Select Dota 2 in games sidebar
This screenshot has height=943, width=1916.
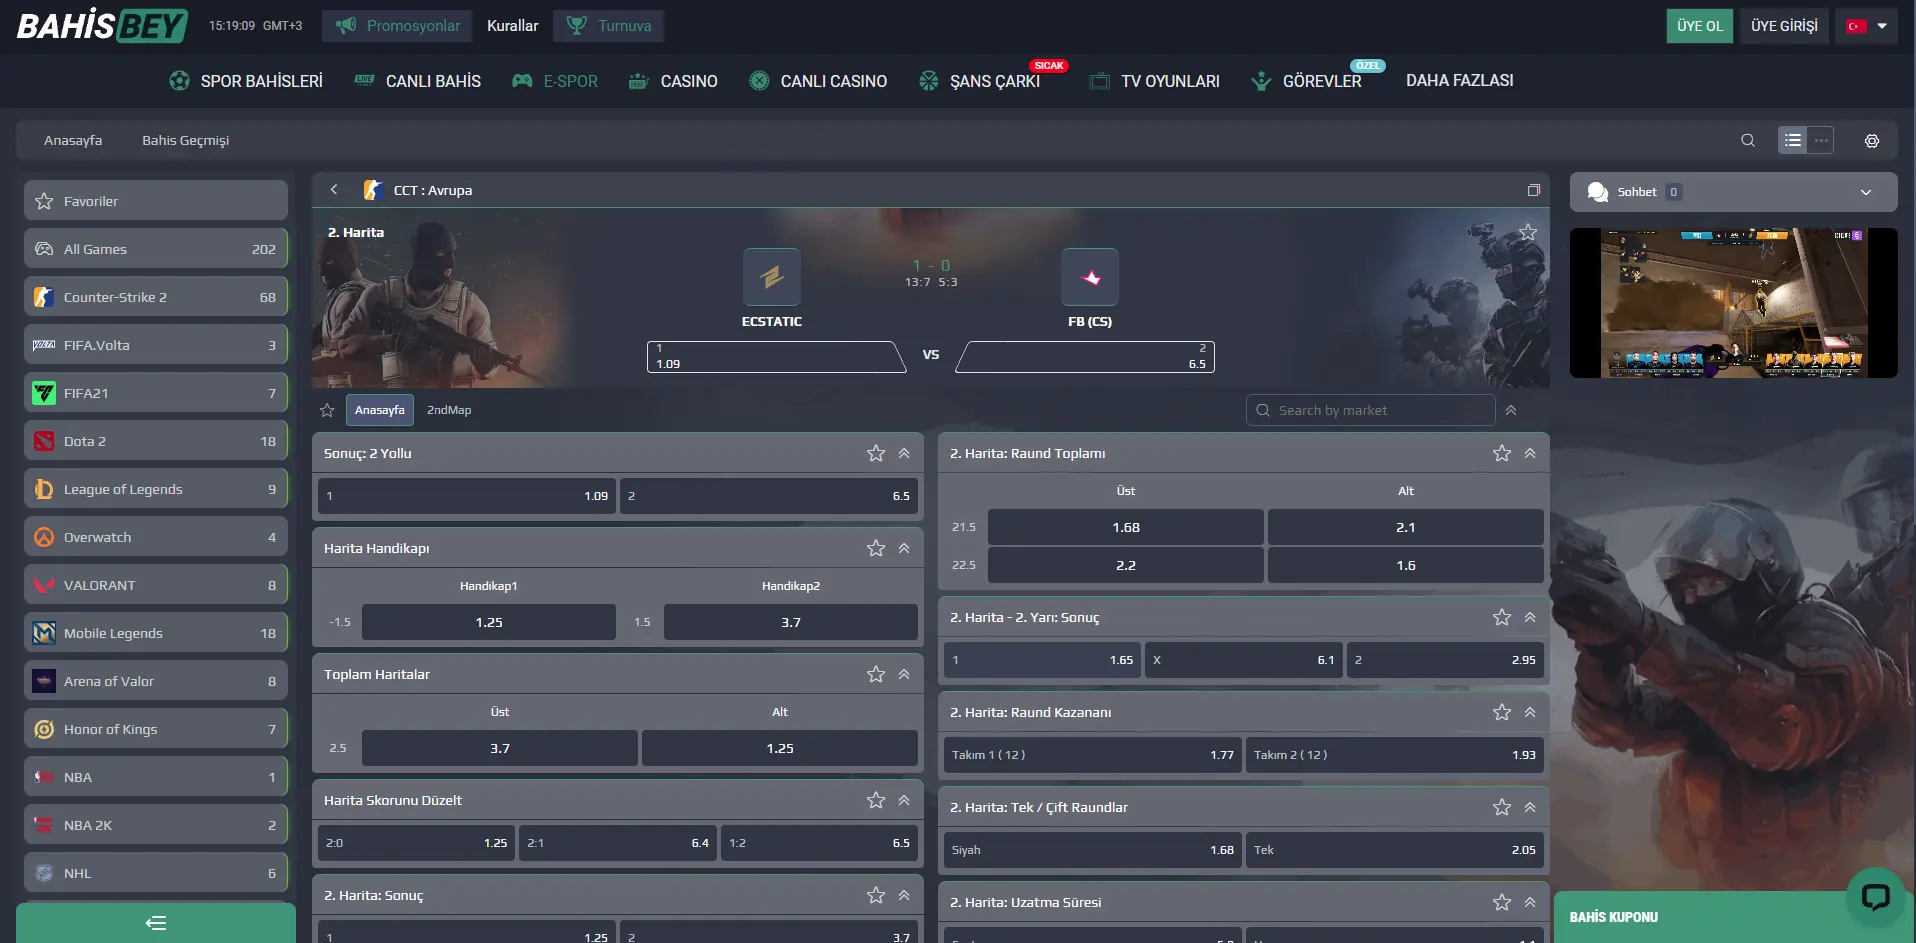156,441
